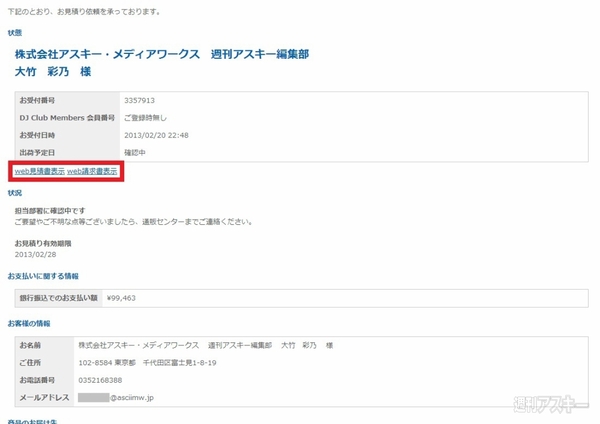Select the reception number 3357913
Viewport: 600px width, 424px height.
pos(139,101)
